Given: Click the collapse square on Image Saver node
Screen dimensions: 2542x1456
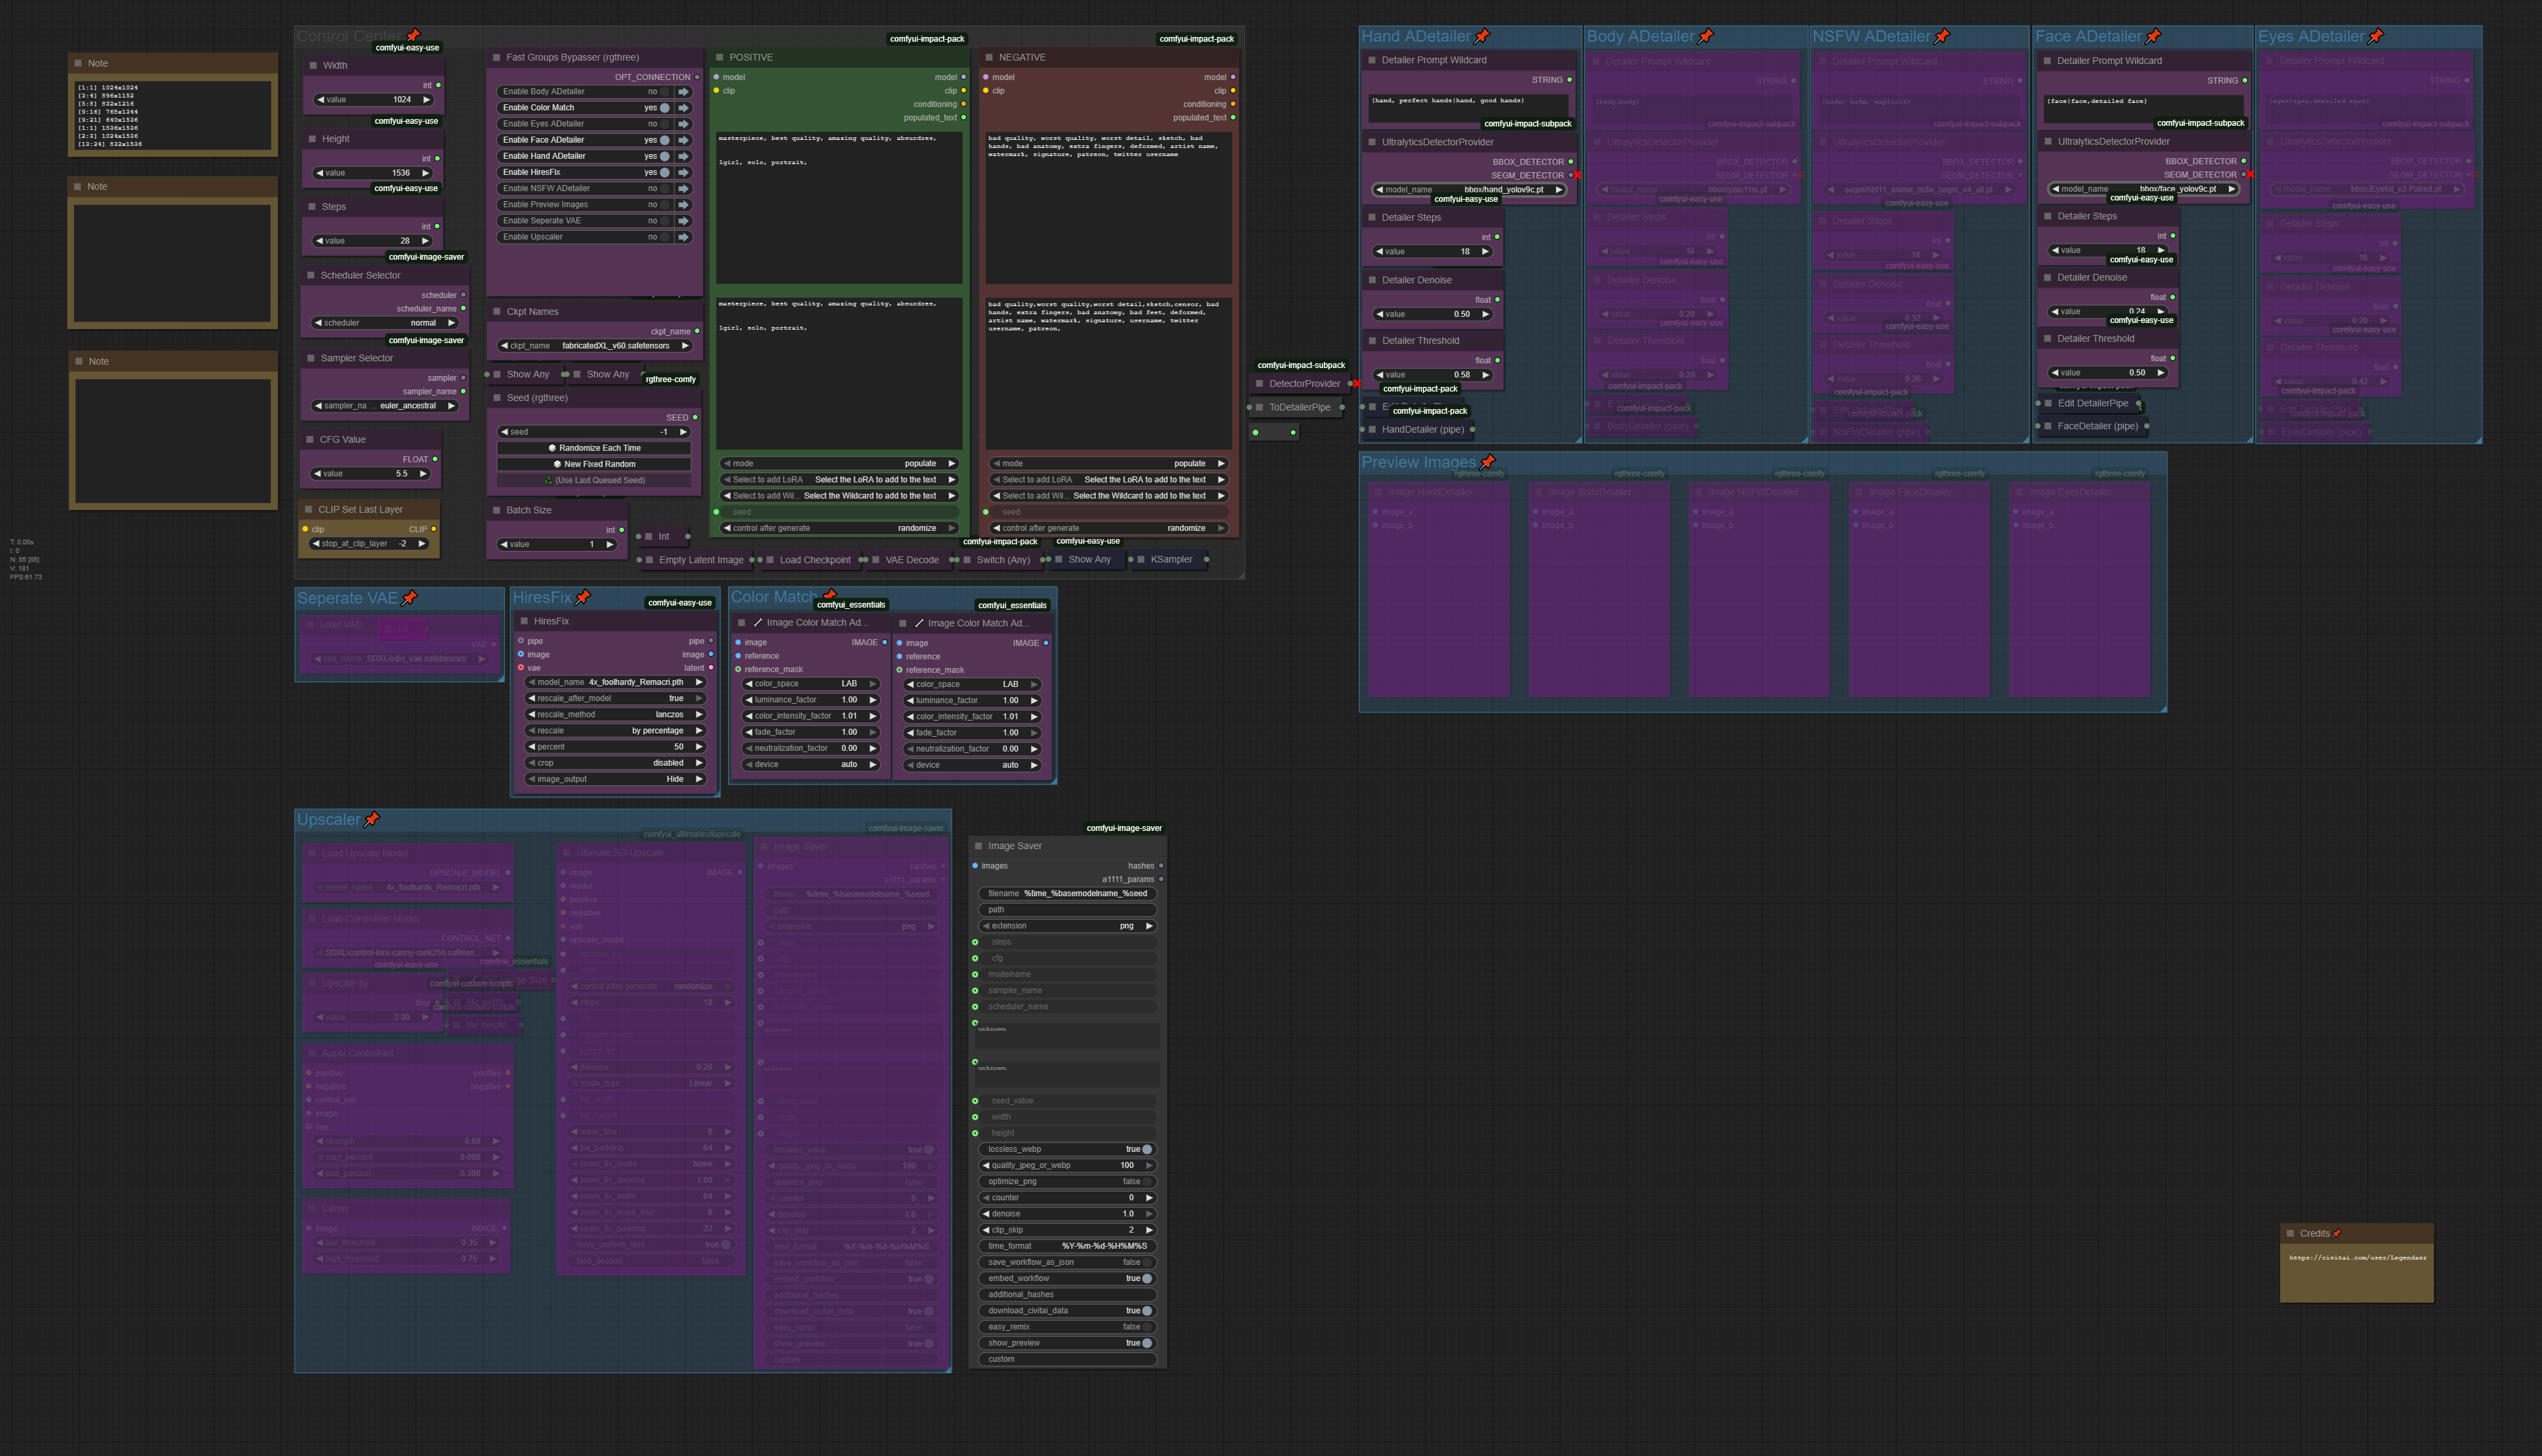Looking at the screenshot, I should tap(978, 846).
